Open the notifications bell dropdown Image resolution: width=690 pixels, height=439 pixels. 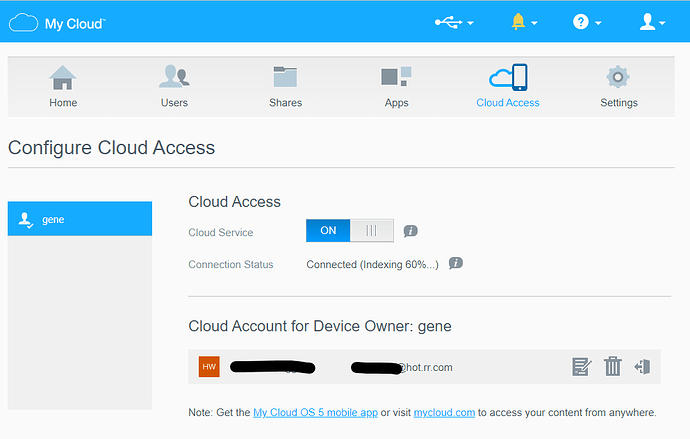524,22
